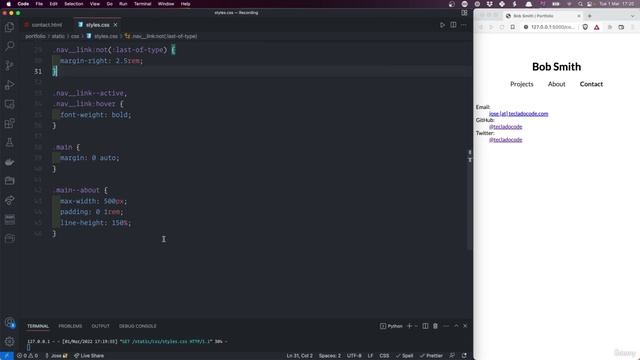Switch to DEBUG CONSOLE tab
Screen dimensions: 640x360
click(138, 326)
